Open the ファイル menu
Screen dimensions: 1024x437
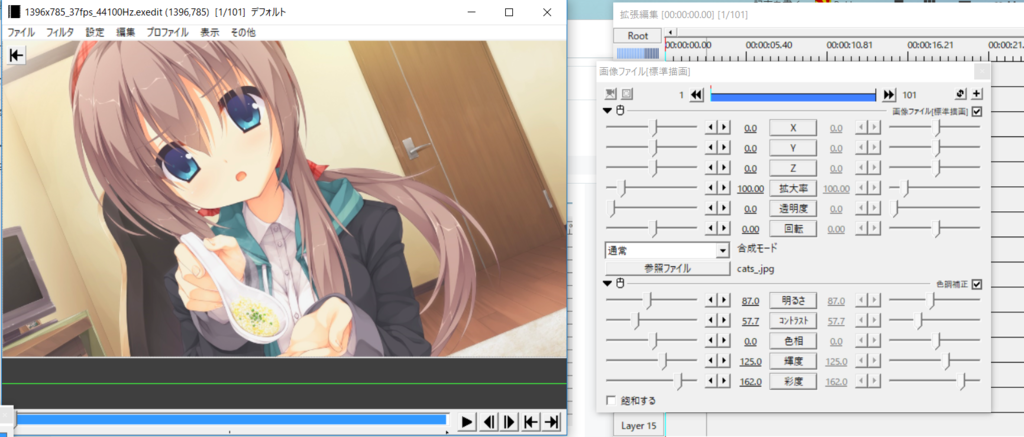[x=21, y=31]
